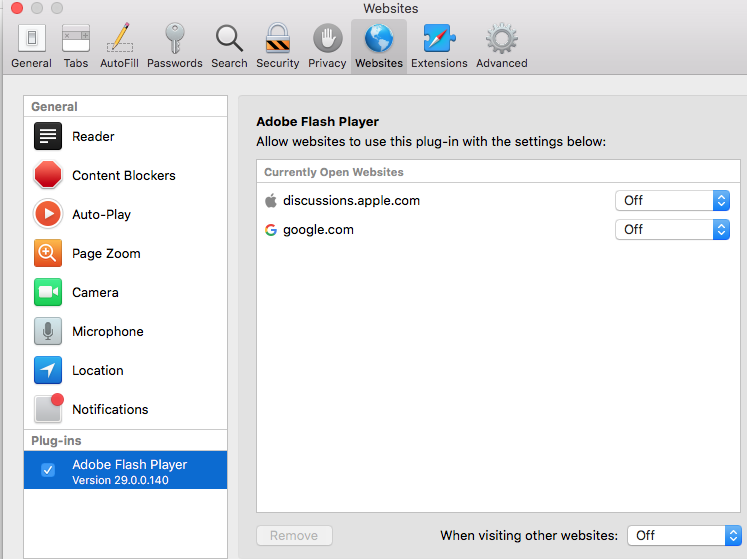Viewport: 747px width, 559px height.
Task: Click the Remove button
Action: click(x=294, y=536)
